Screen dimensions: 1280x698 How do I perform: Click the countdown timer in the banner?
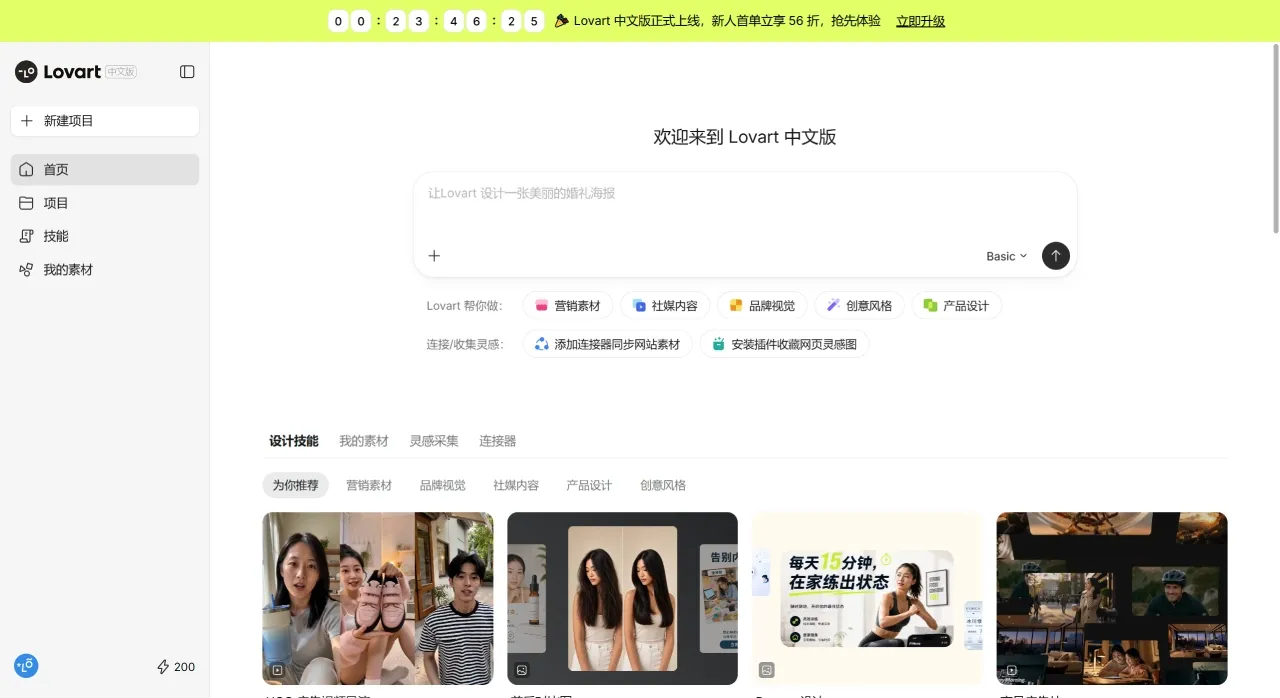(436, 21)
